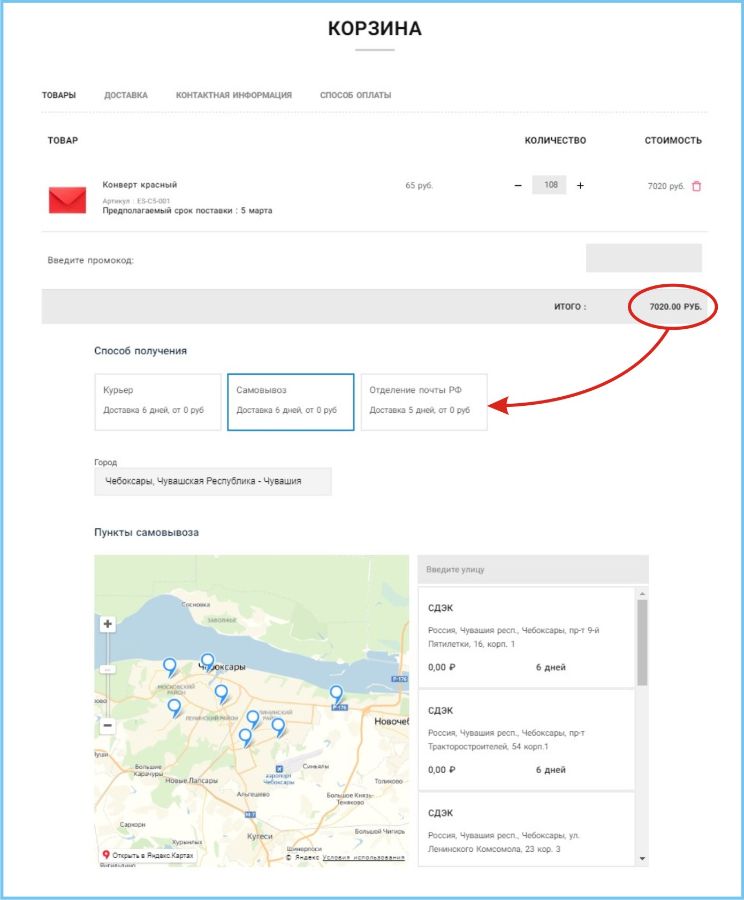Open the map in Яндекс Картах

pyautogui.click(x=150, y=856)
